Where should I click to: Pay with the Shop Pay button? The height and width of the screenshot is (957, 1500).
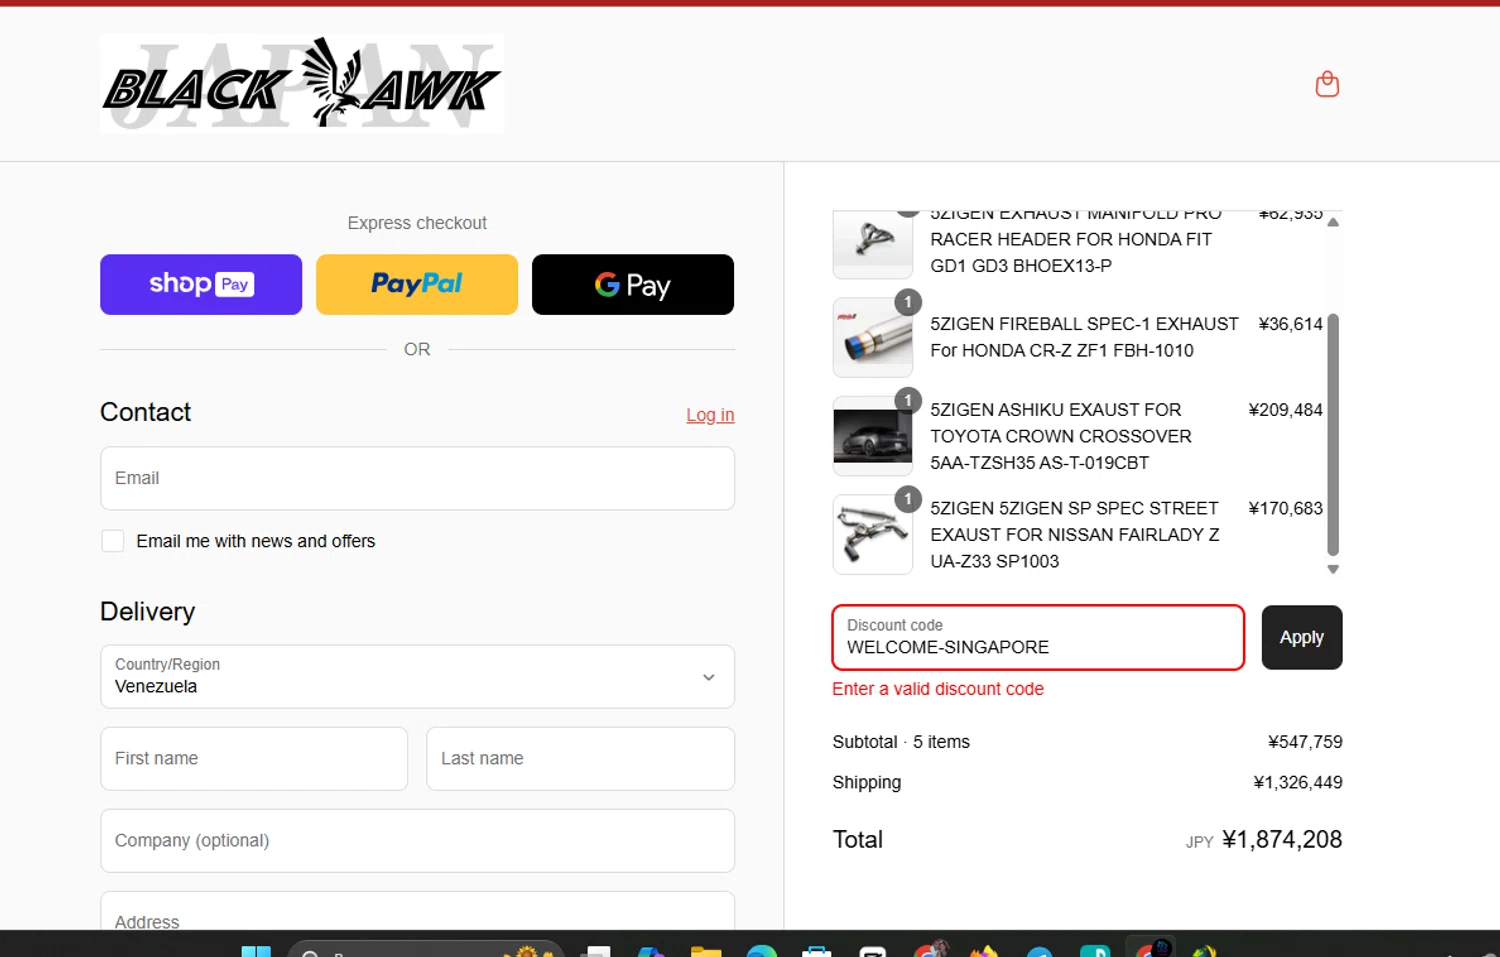pos(201,284)
